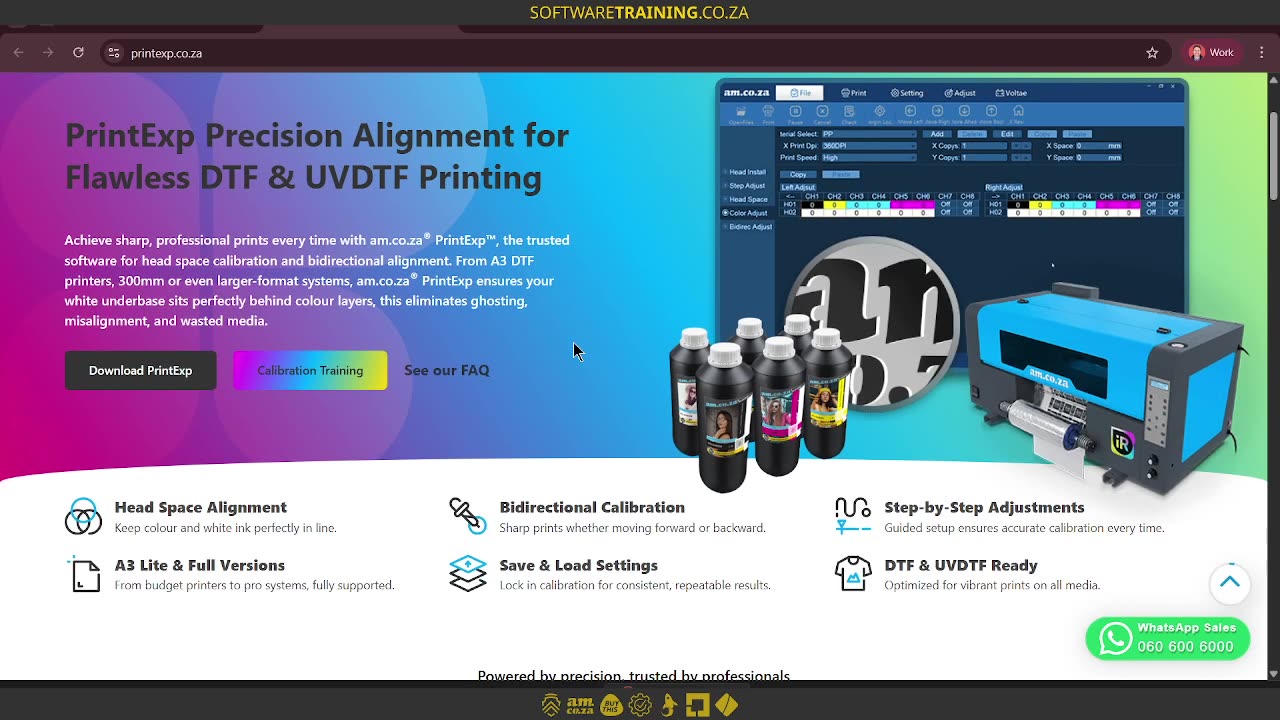The width and height of the screenshot is (1280, 720).
Task: Select the Step Adjust radio option
Action: pos(746,186)
